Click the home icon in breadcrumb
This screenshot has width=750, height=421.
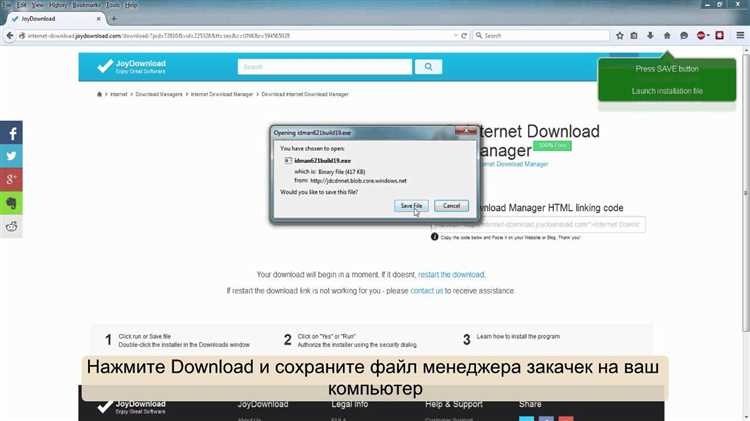click(99, 94)
